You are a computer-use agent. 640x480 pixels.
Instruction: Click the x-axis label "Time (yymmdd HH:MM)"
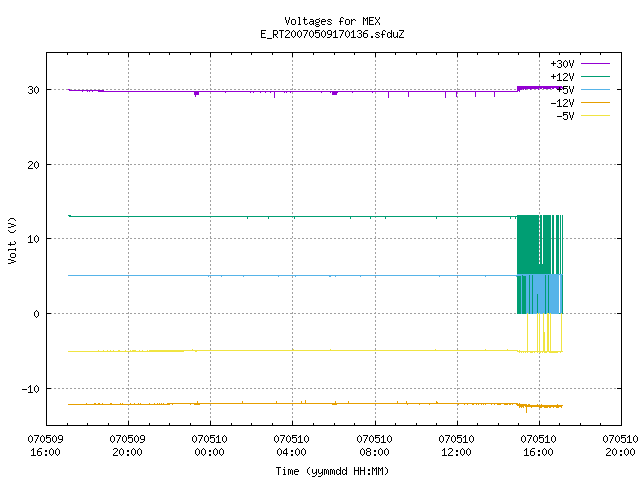coord(332,471)
